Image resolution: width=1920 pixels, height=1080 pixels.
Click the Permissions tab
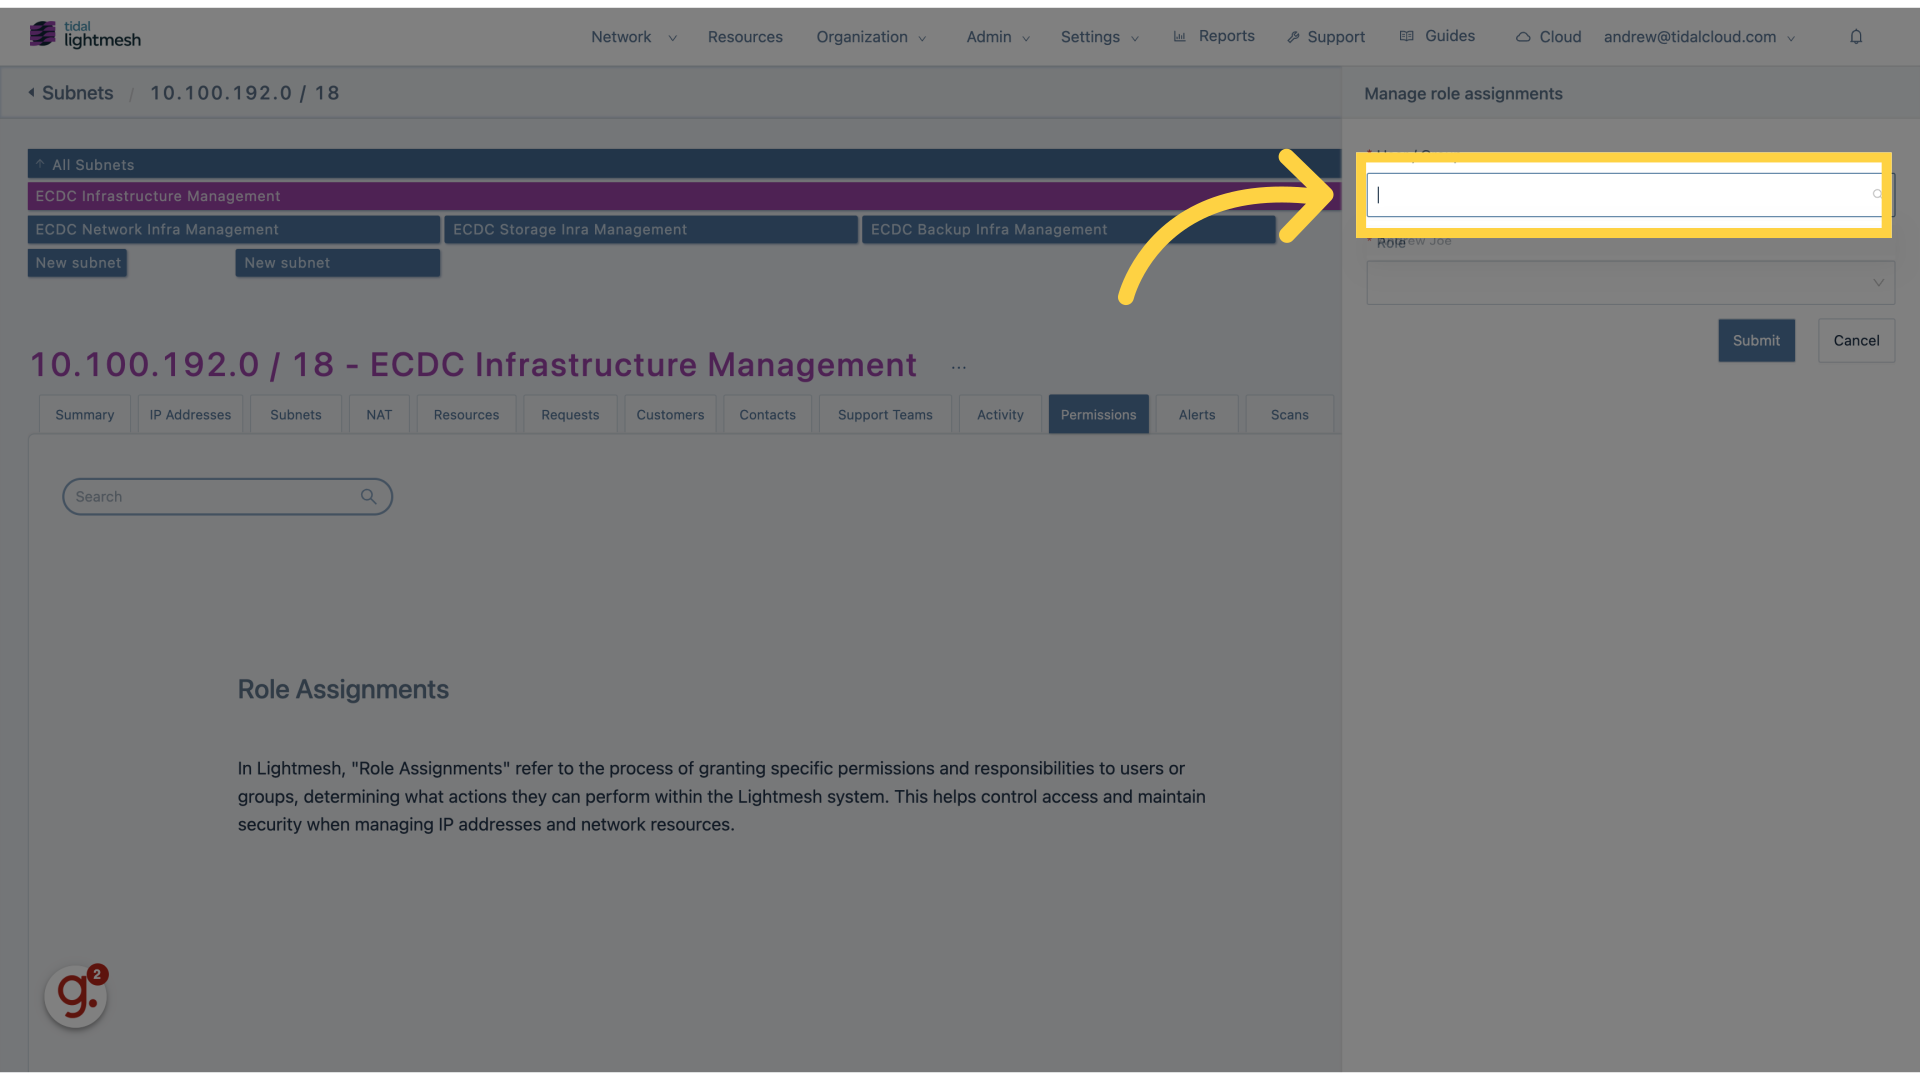[1097, 414]
